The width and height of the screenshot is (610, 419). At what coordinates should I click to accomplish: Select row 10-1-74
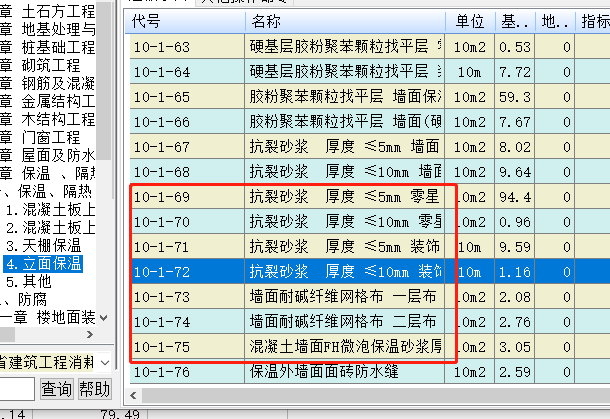[x=370, y=322]
